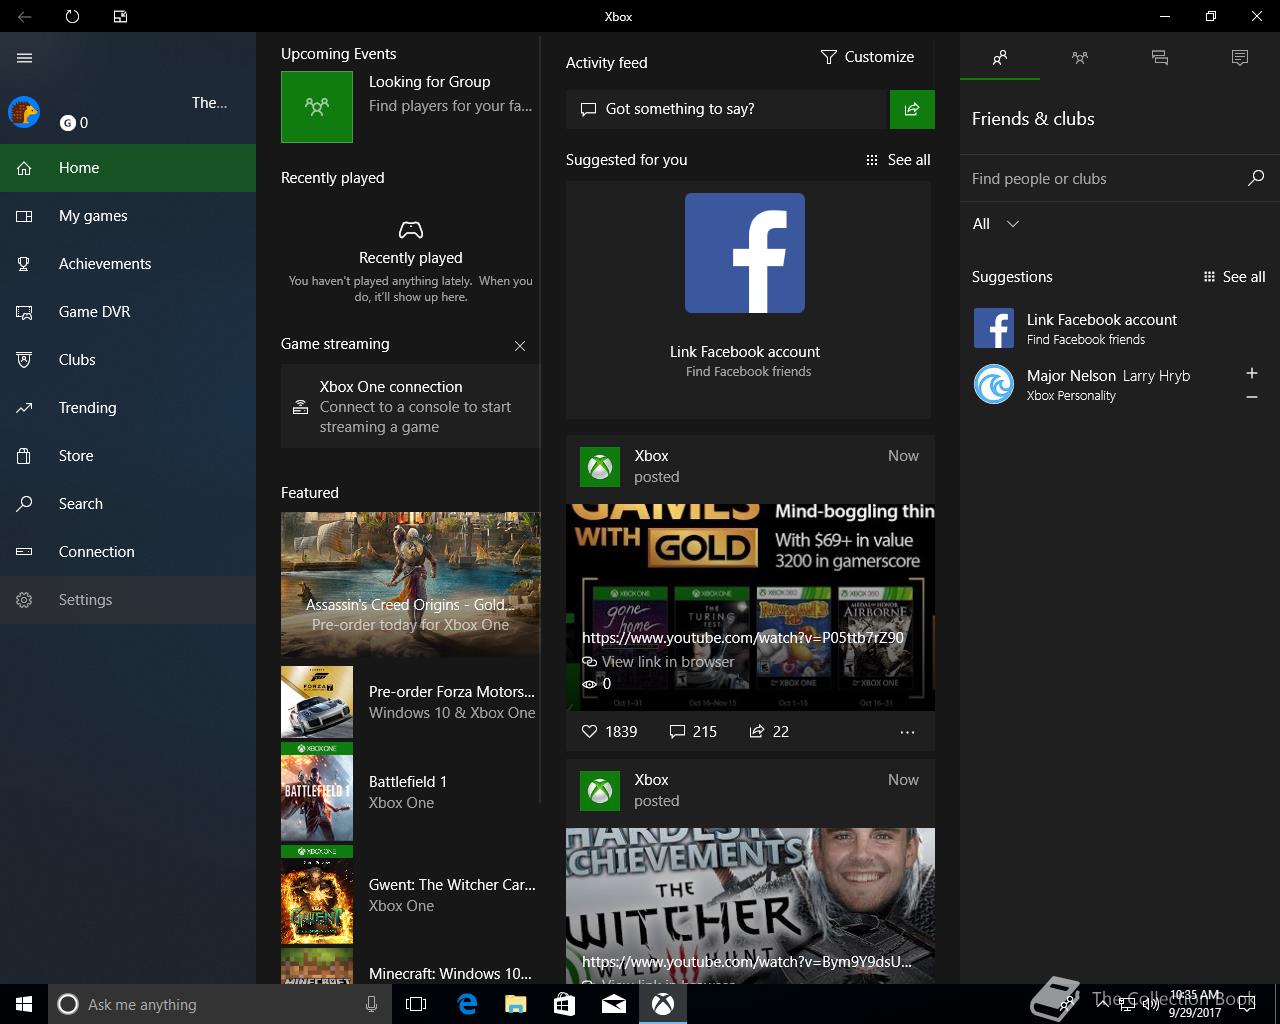Click the 'Got something to say?' field

pyautogui.click(x=728, y=109)
